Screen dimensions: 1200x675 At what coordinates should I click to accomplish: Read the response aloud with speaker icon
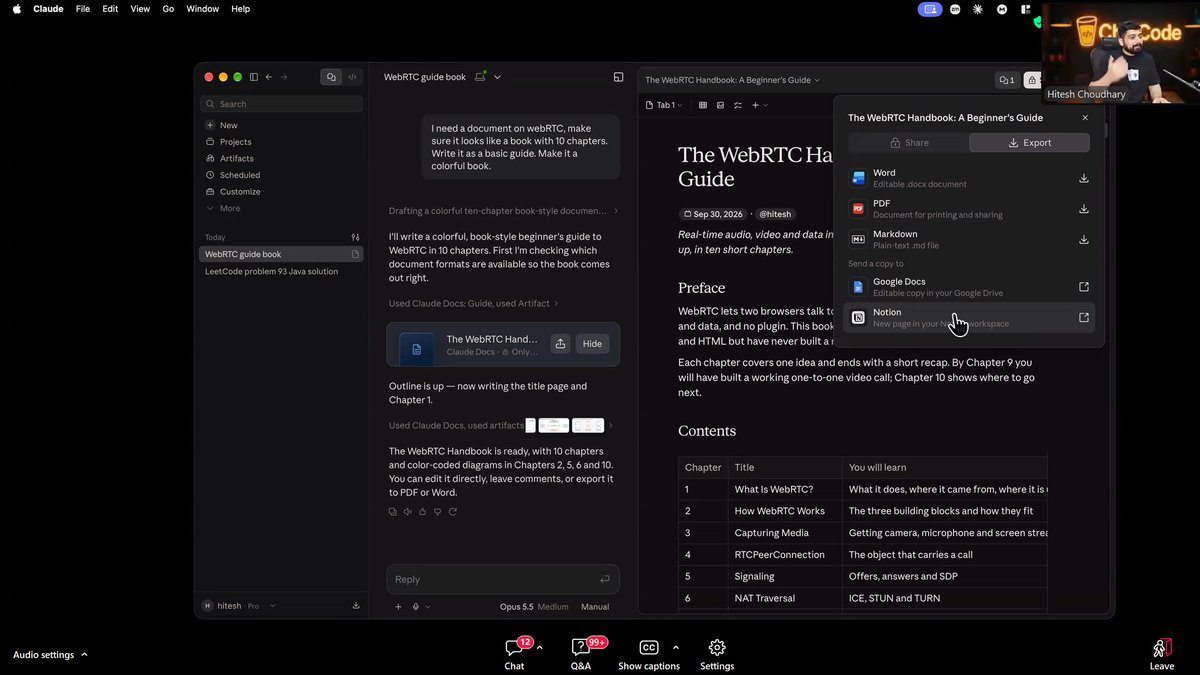click(408, 512)
